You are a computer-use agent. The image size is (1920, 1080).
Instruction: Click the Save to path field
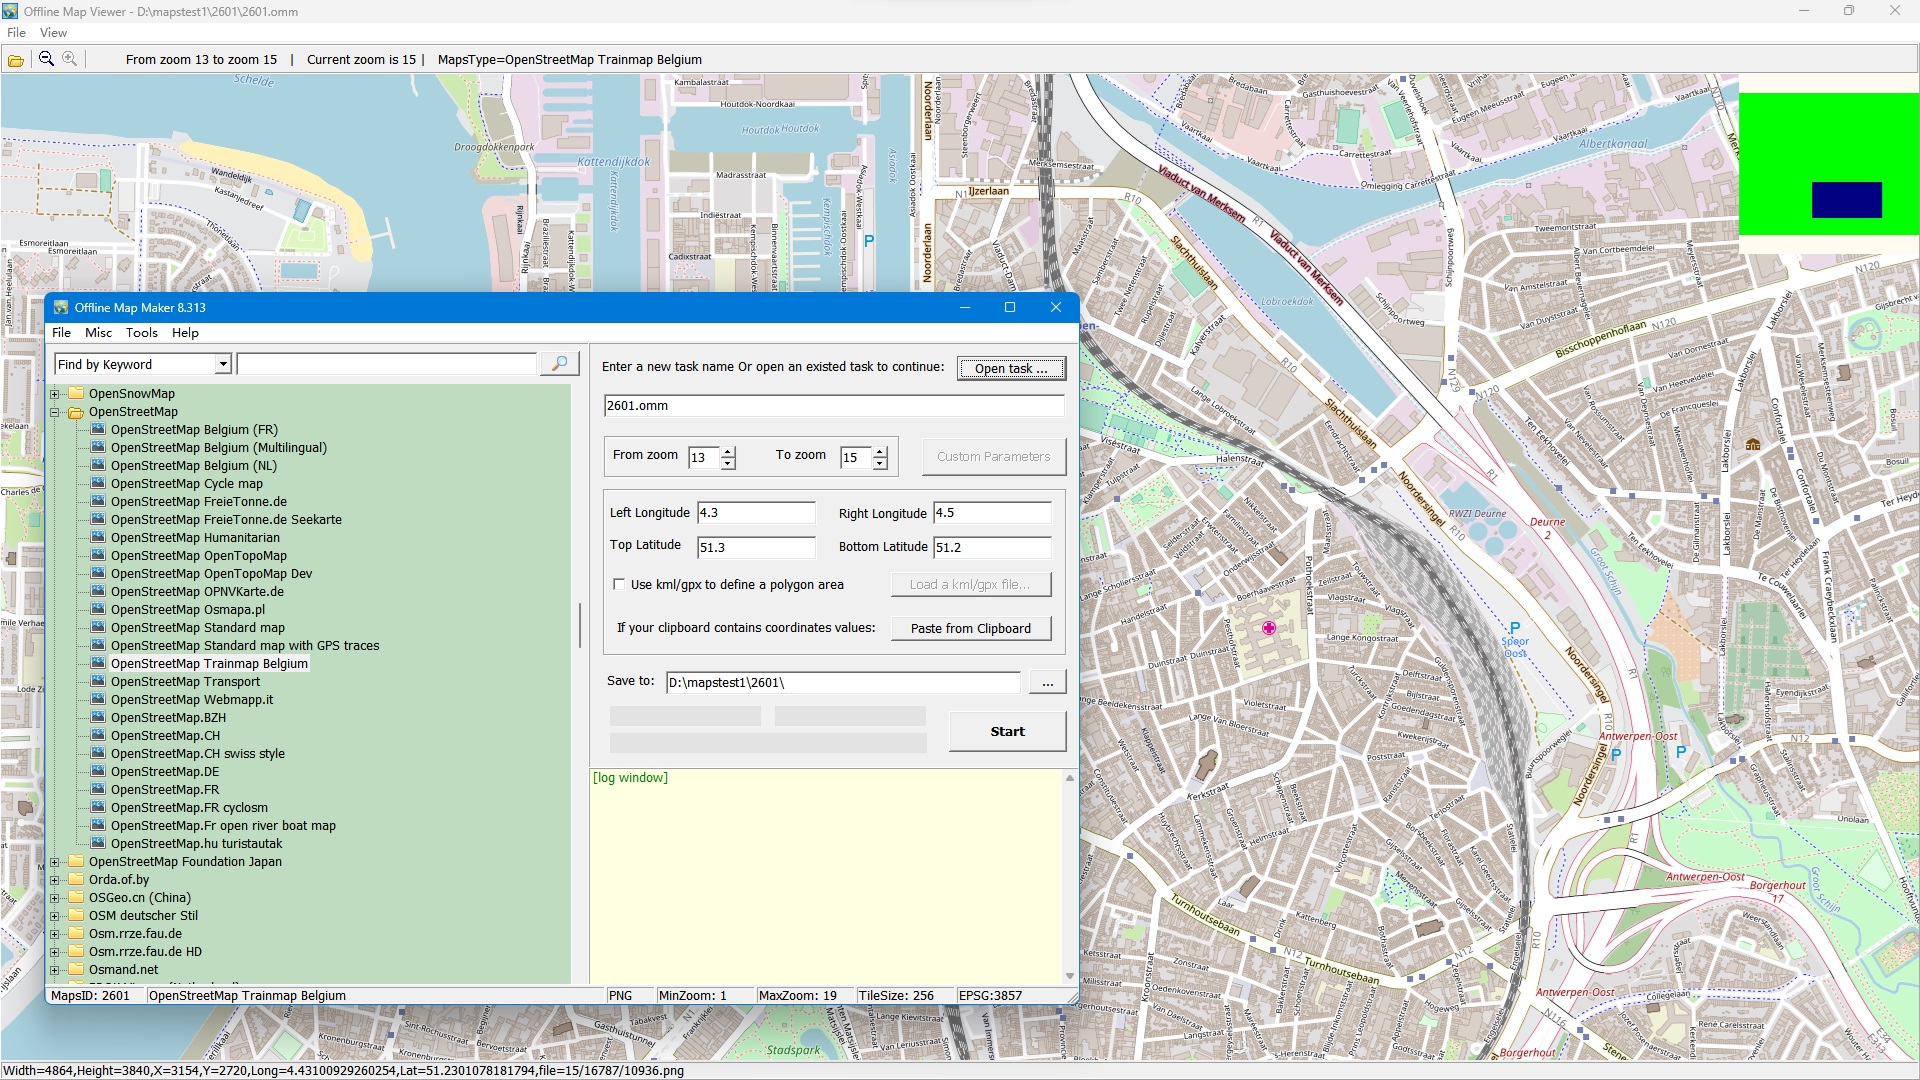click(843, 683)
